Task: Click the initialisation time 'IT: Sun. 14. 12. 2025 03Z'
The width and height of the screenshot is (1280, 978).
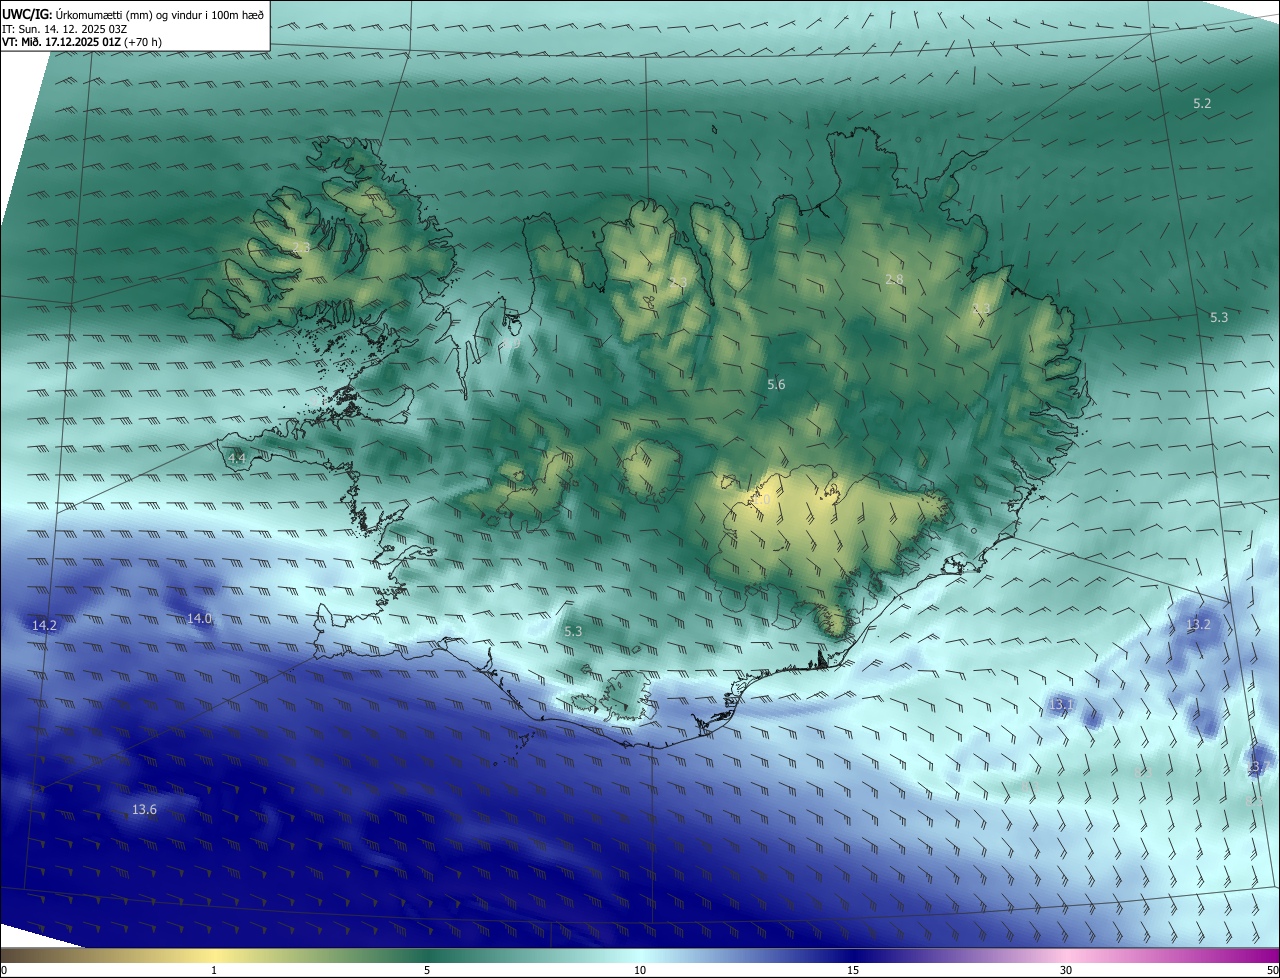Action: tap(64, 29)
